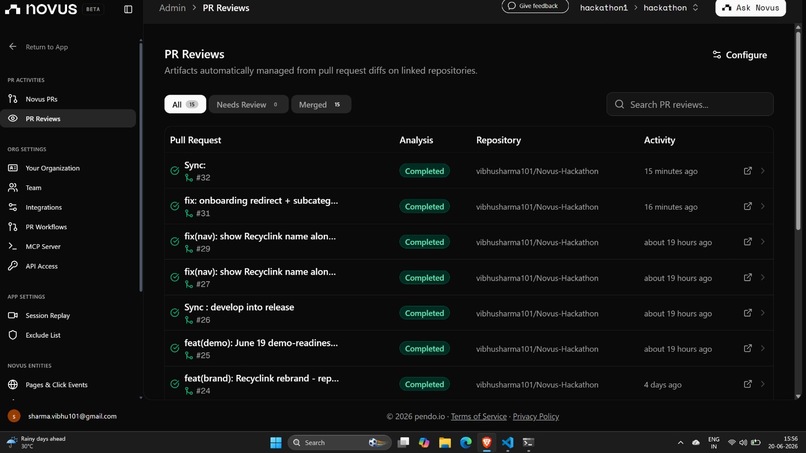This screenshot has height=453, width=806.
Task: Click taskbar Search box
Action: point(339,442)
